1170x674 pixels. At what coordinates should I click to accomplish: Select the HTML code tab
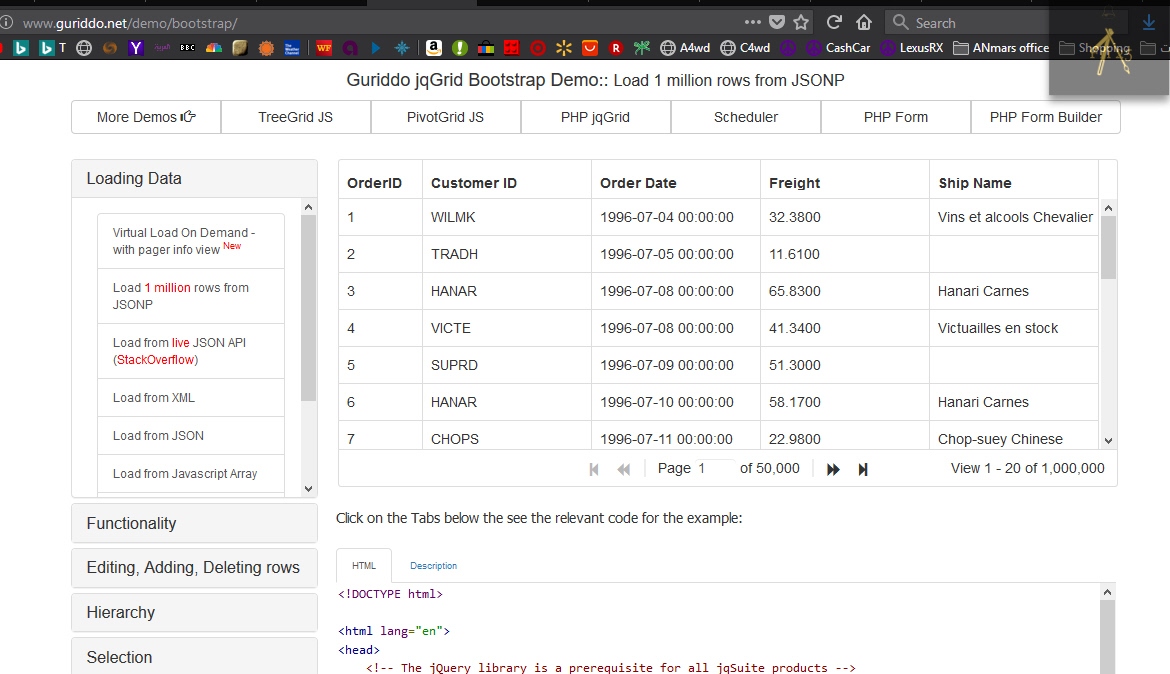coord(364,566)
